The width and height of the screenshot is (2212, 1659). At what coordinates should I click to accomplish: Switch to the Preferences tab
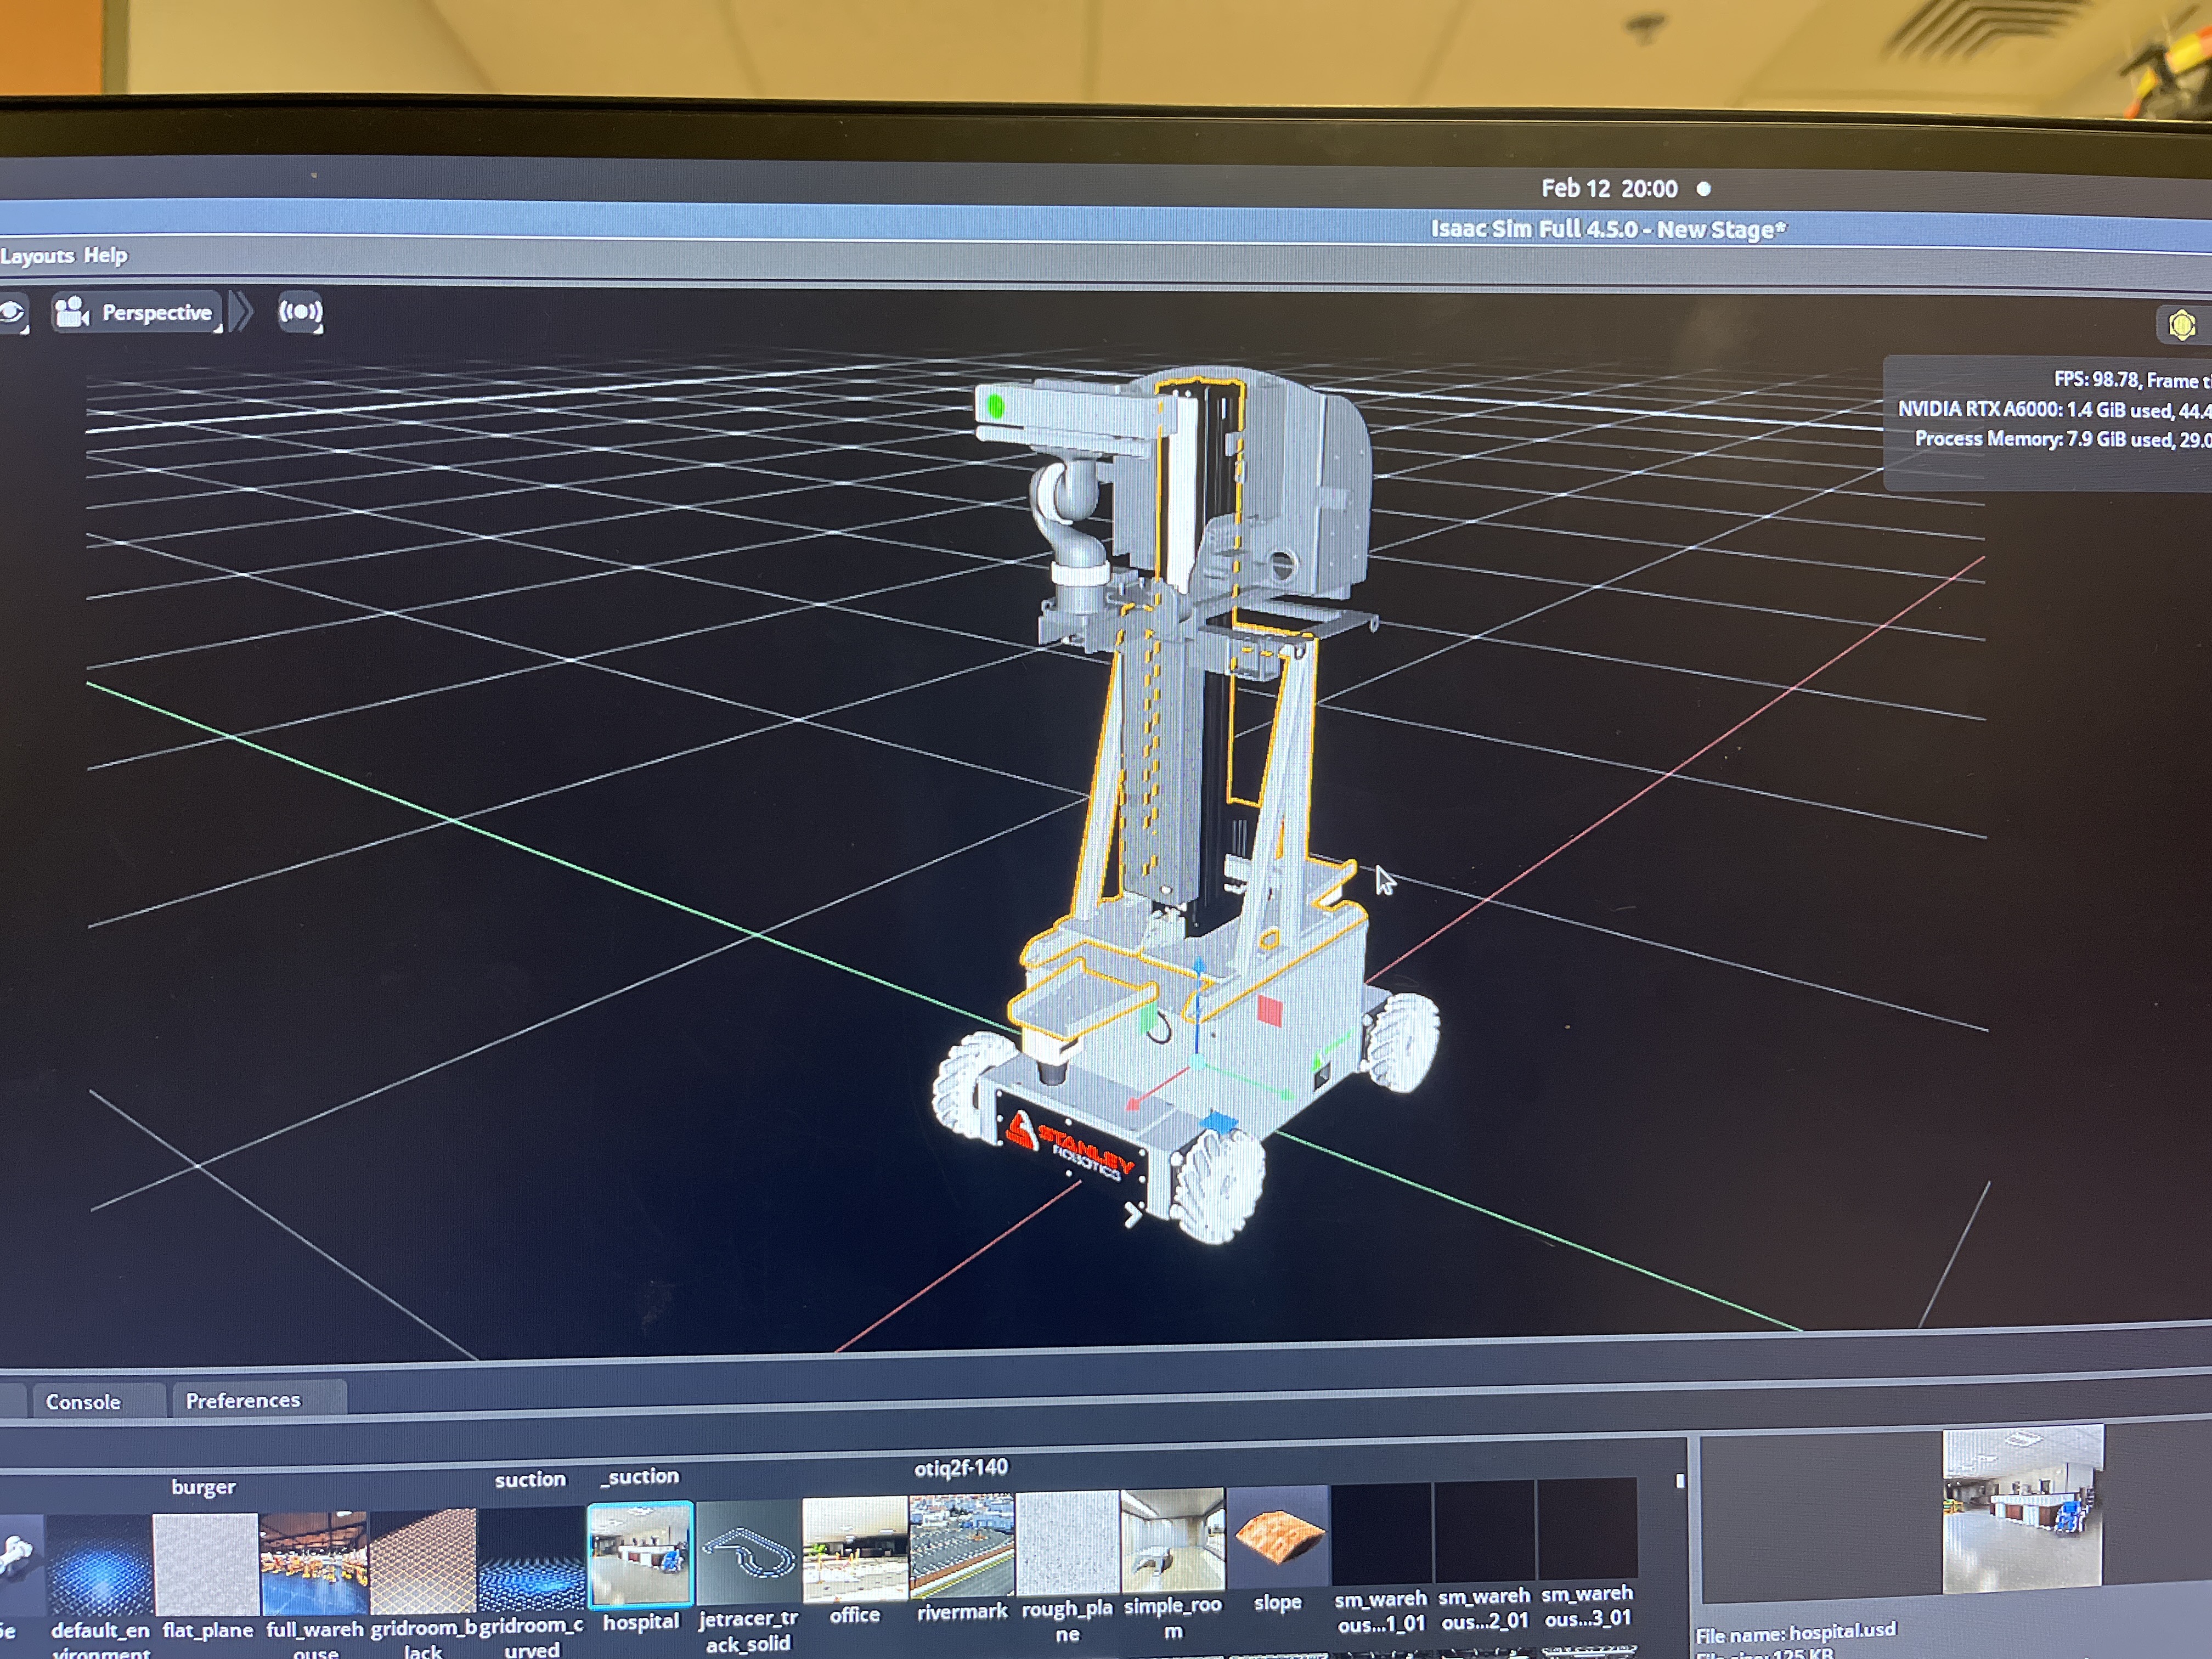[243, 1400]
